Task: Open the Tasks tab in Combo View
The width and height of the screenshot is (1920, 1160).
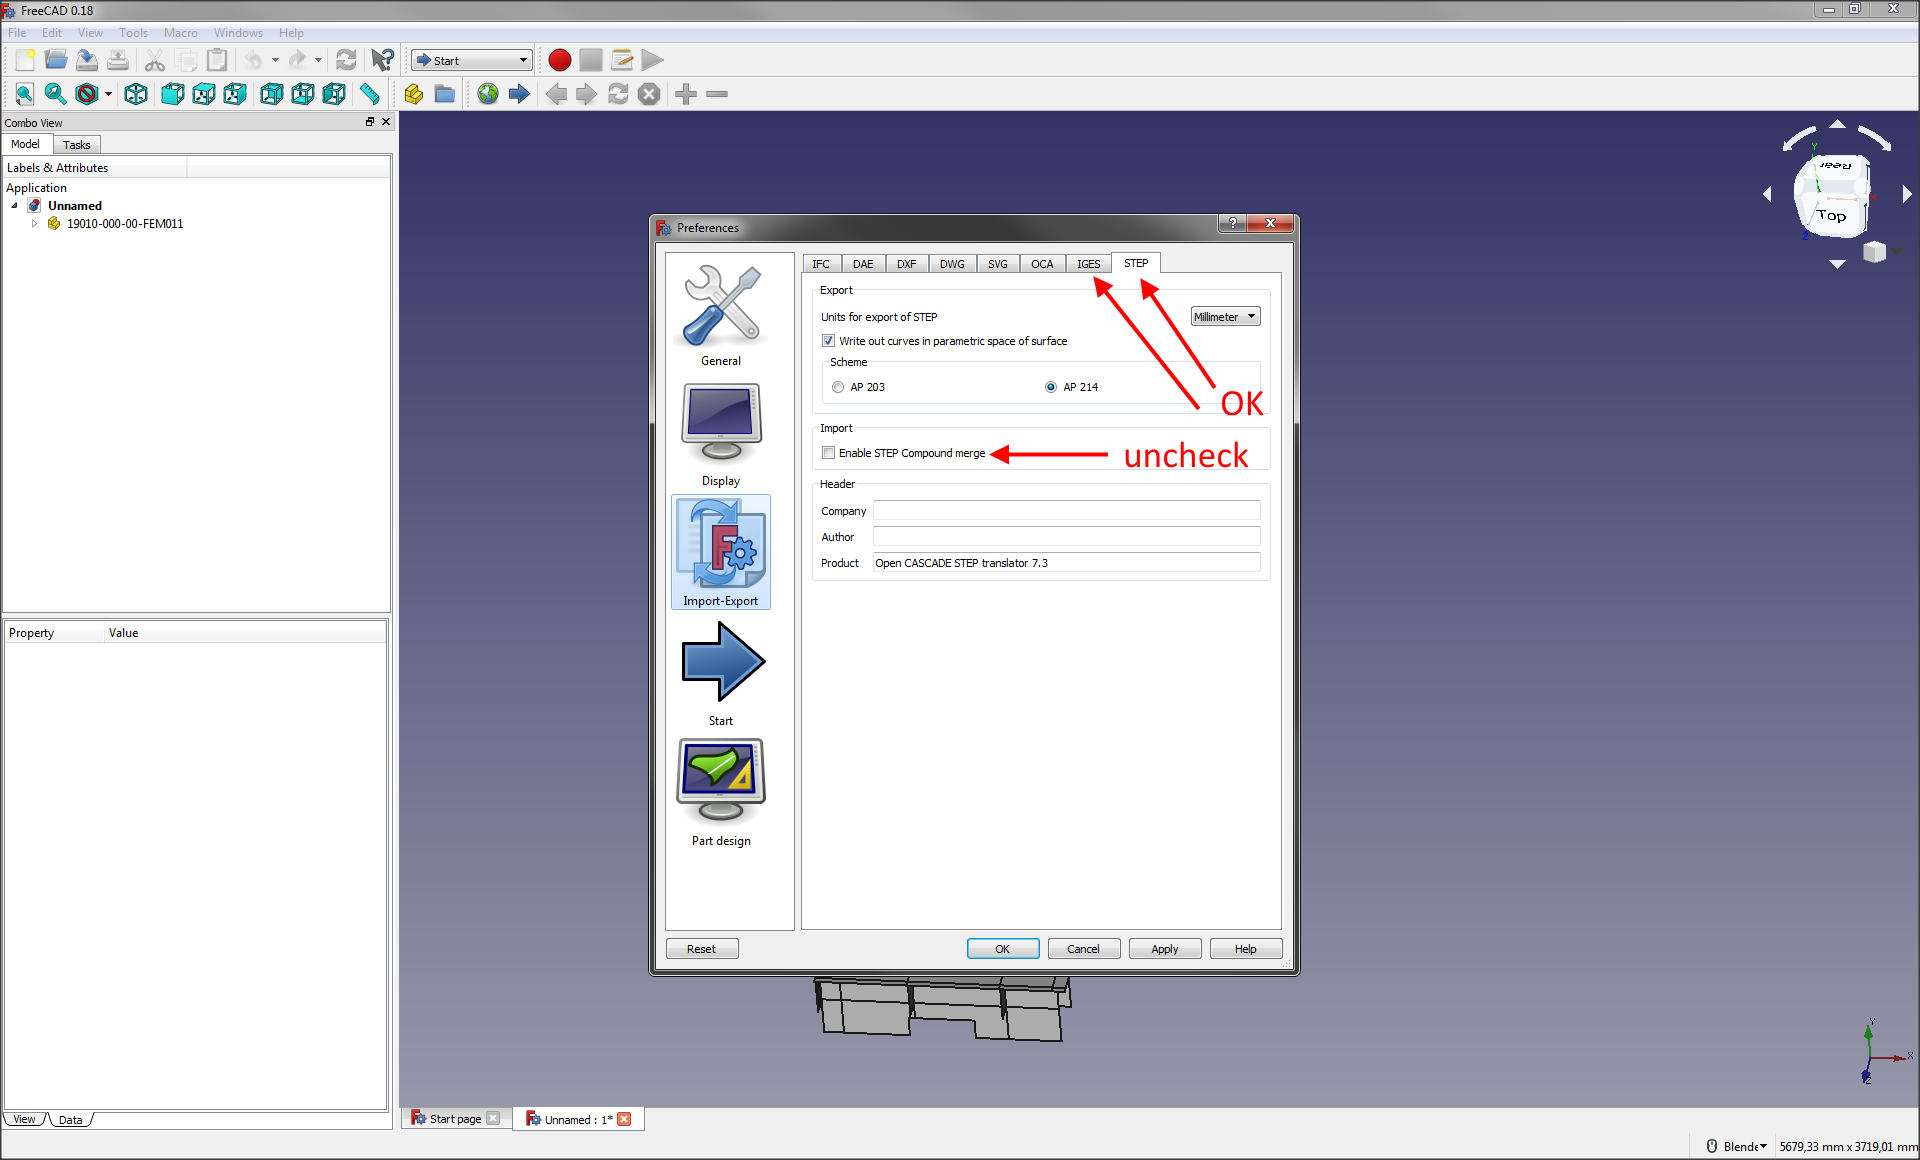Action: [x=77, y=145]
